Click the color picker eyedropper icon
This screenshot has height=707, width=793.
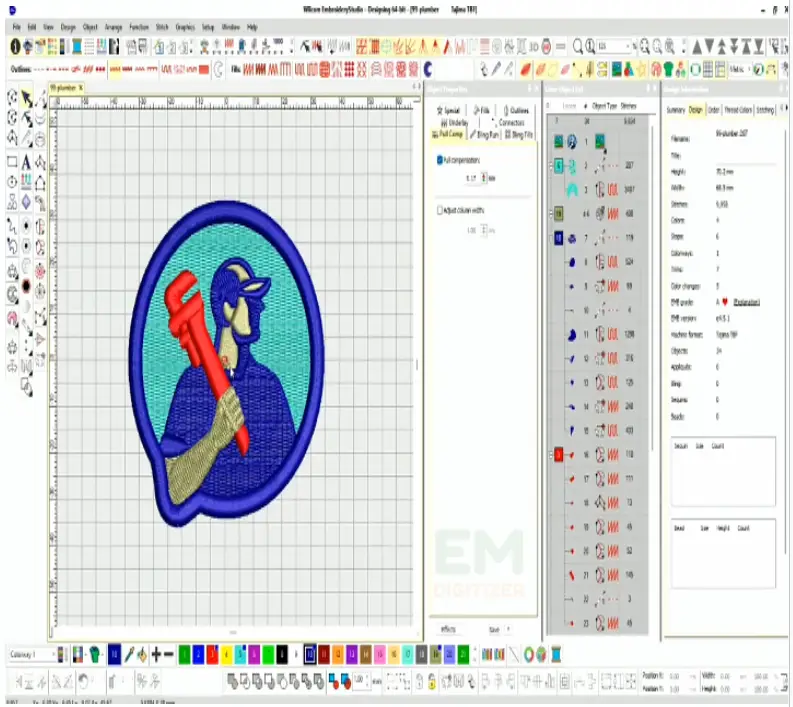(x=129, y=655)
